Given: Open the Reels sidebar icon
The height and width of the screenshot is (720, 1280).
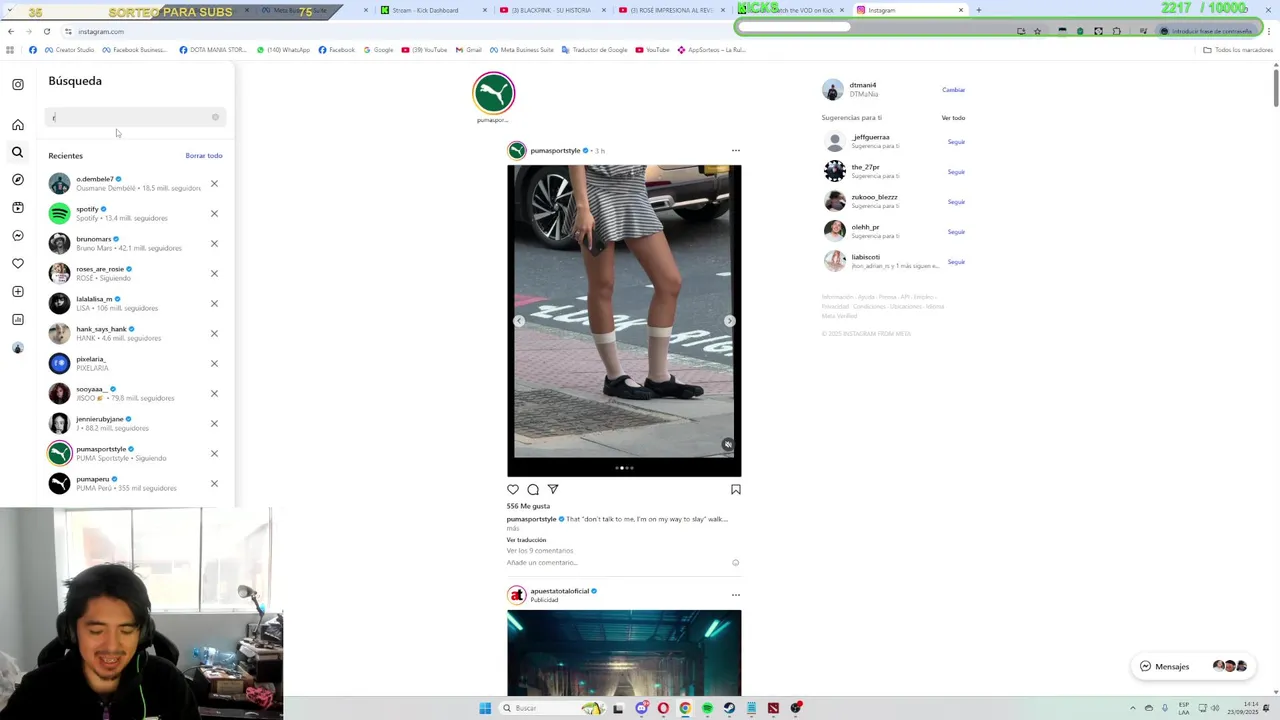Looking at the screenshot, I should point(17,208).
